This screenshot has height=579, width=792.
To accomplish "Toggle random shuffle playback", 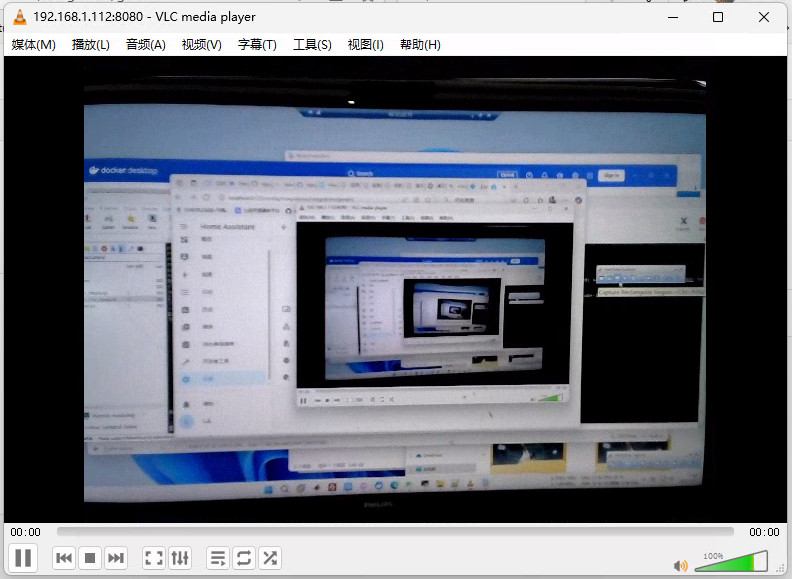I will click(x=270, y=558).
